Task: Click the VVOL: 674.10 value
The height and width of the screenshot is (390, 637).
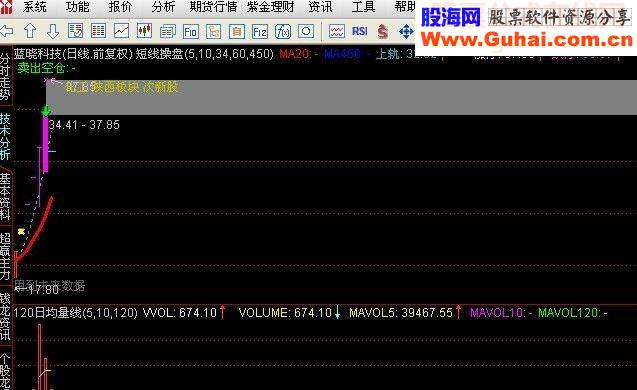Action: [x=180, y=313]
